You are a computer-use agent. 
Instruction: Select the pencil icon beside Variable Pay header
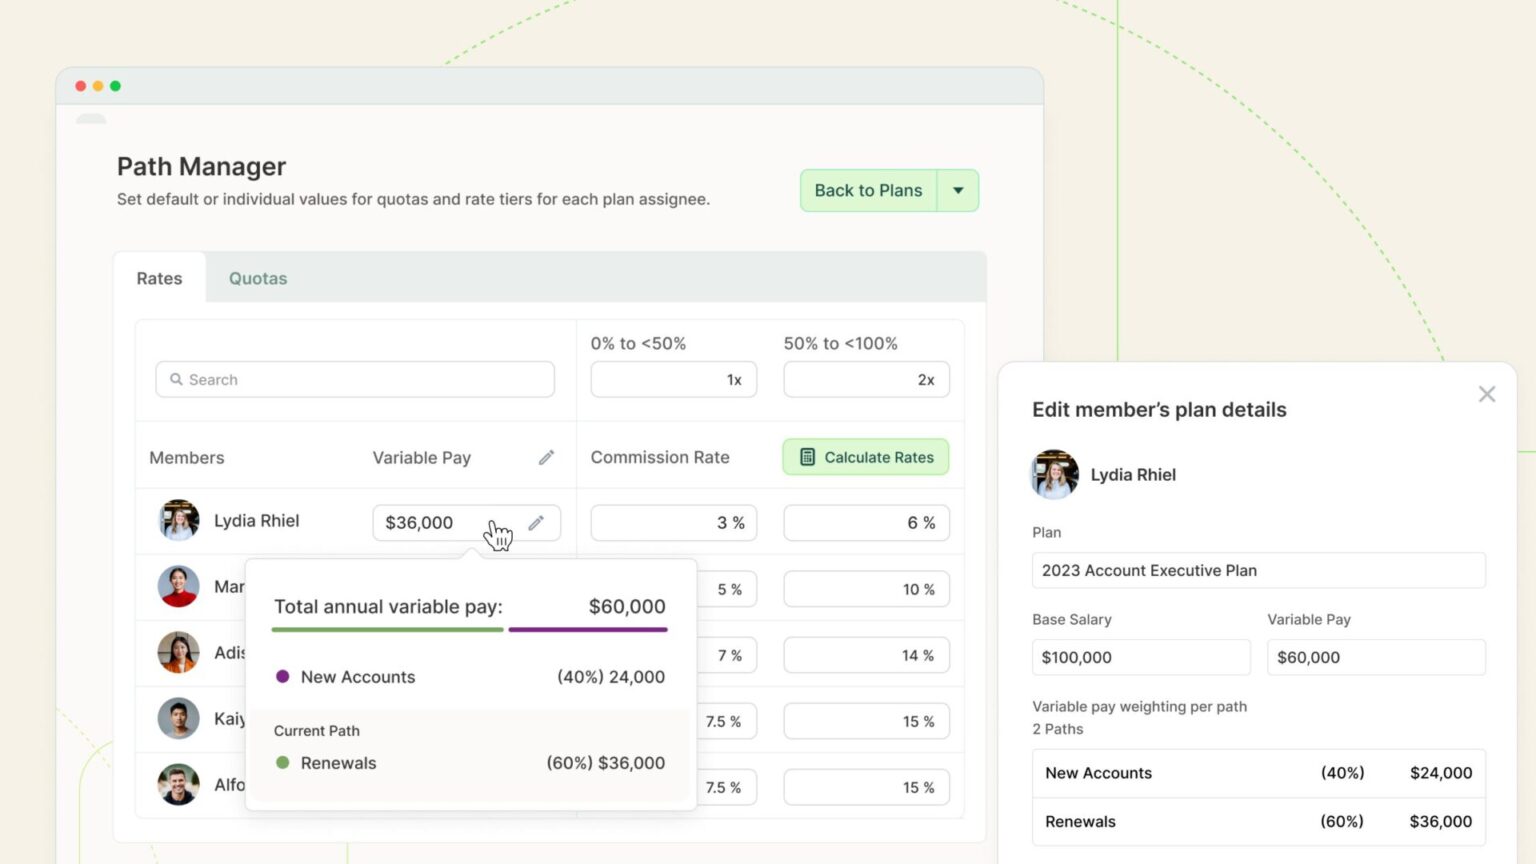pos(546,456)
